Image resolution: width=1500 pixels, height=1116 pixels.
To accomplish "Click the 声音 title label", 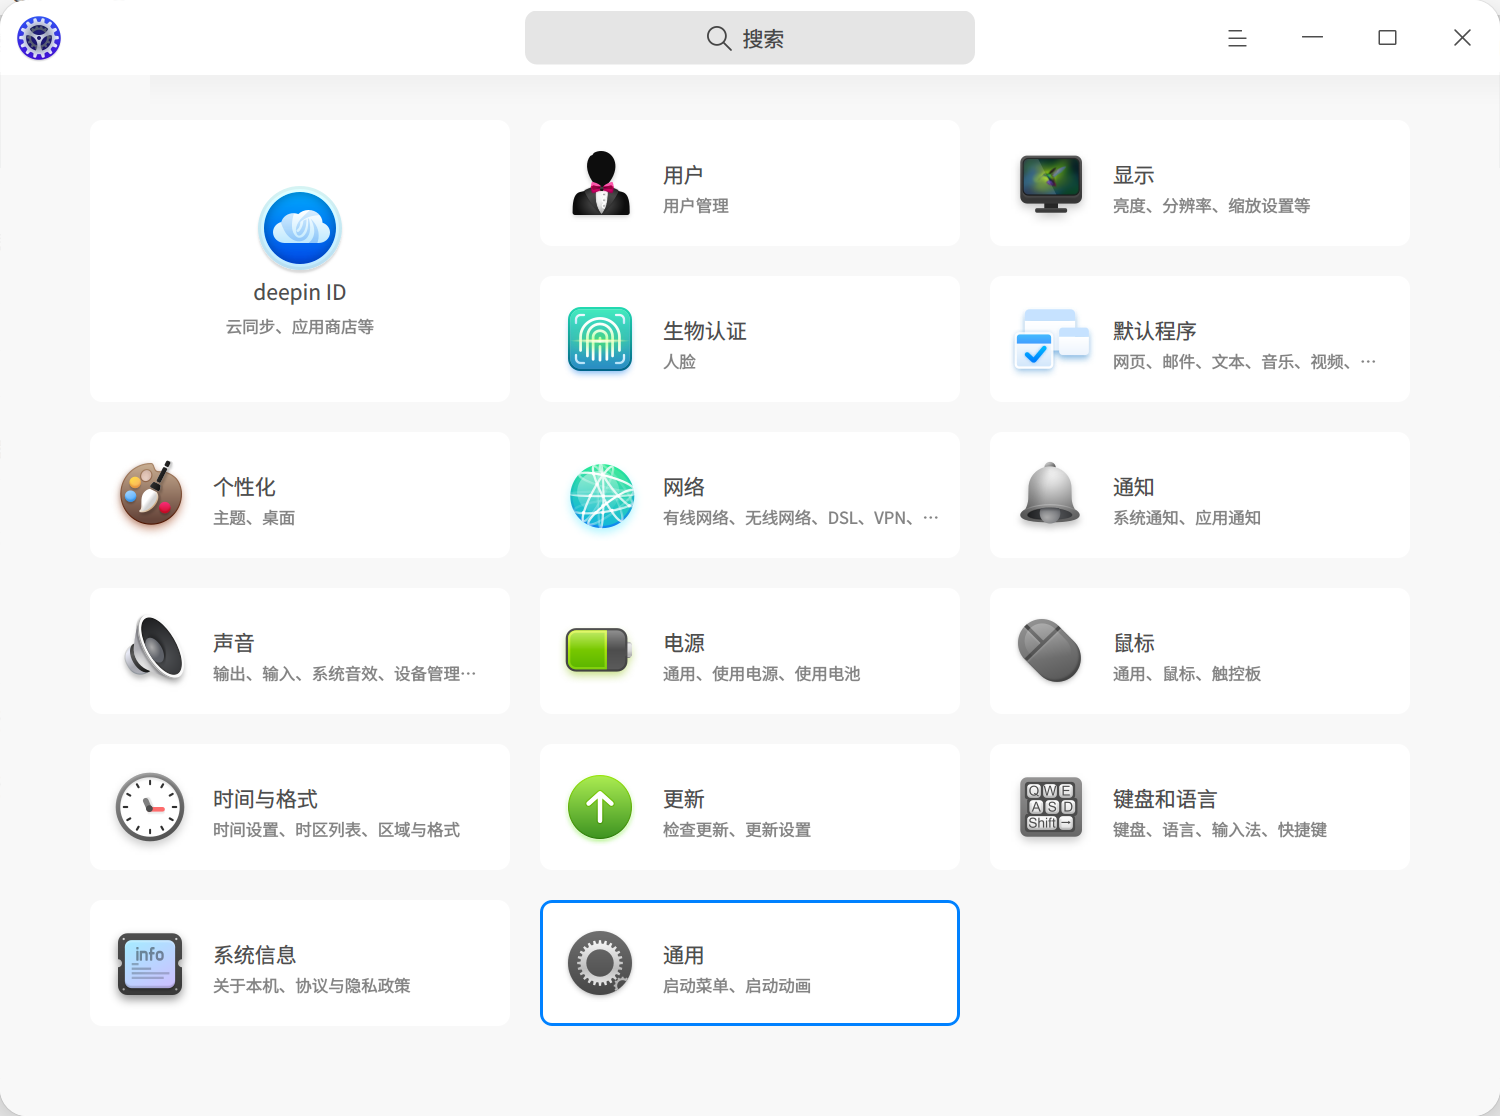I will tap(234, 643).
